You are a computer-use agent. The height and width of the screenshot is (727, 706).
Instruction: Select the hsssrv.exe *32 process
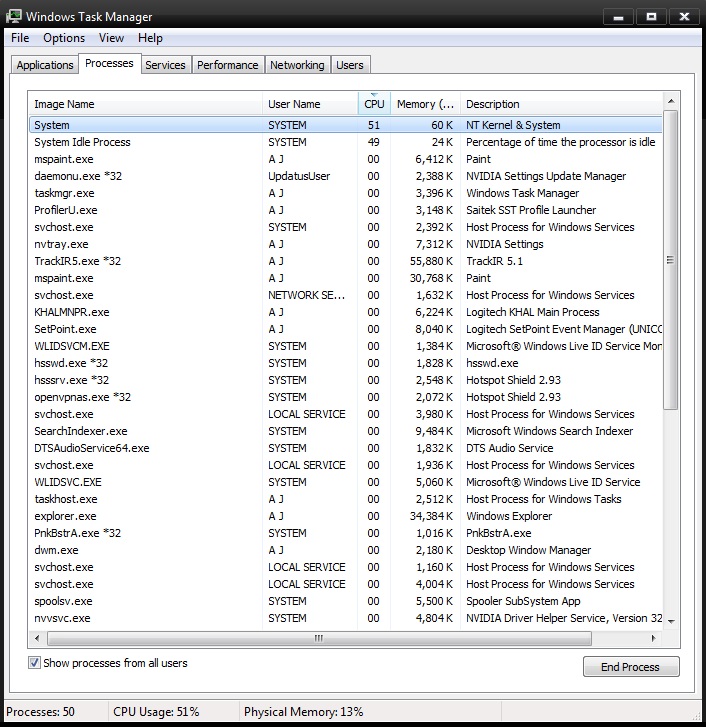pos(345,380)
